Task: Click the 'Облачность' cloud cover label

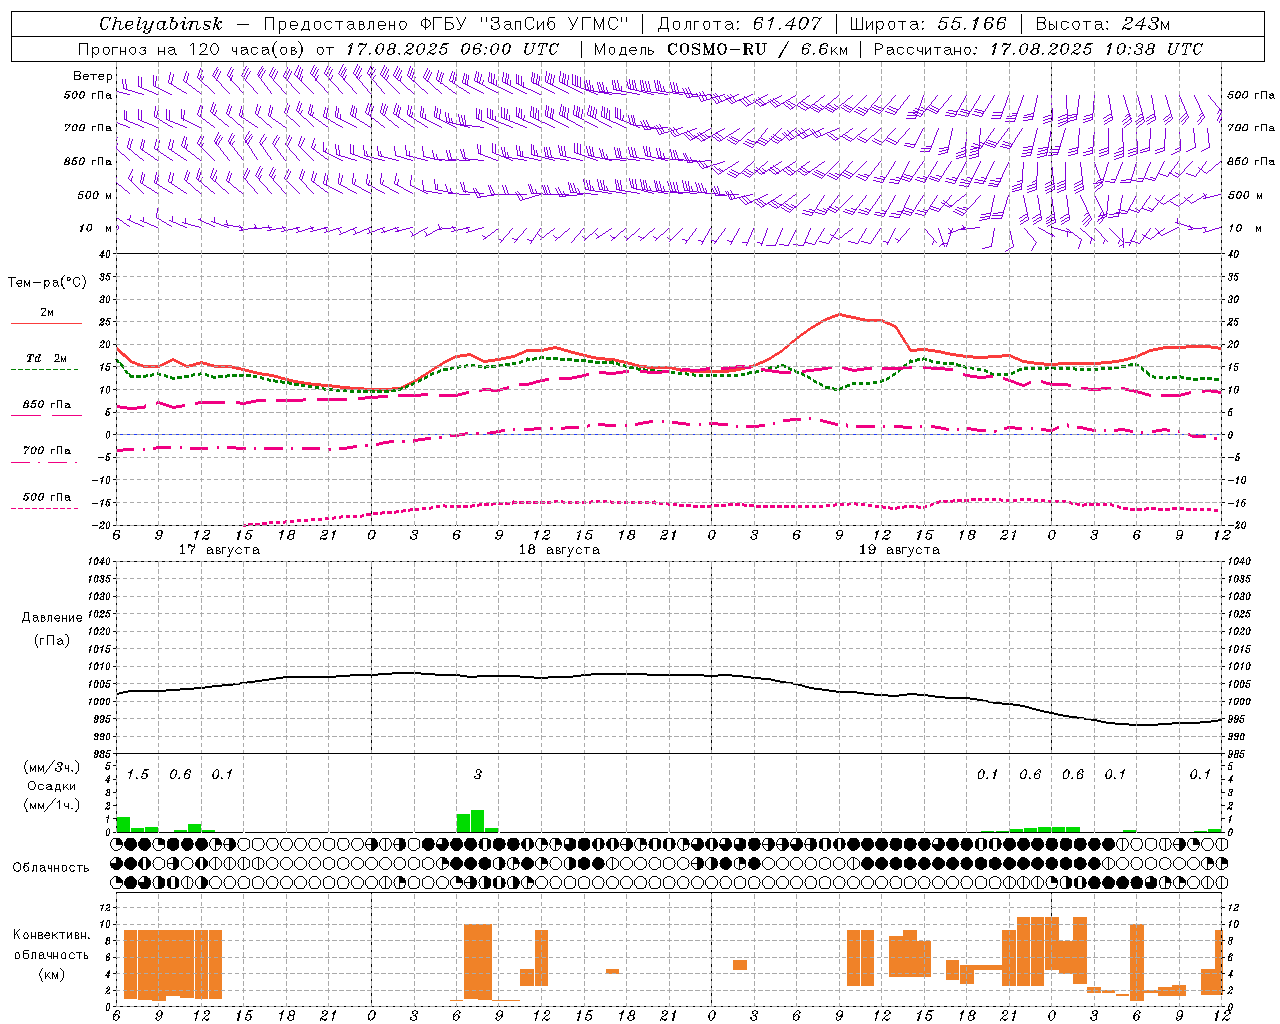Action: [x=51, y=868]
